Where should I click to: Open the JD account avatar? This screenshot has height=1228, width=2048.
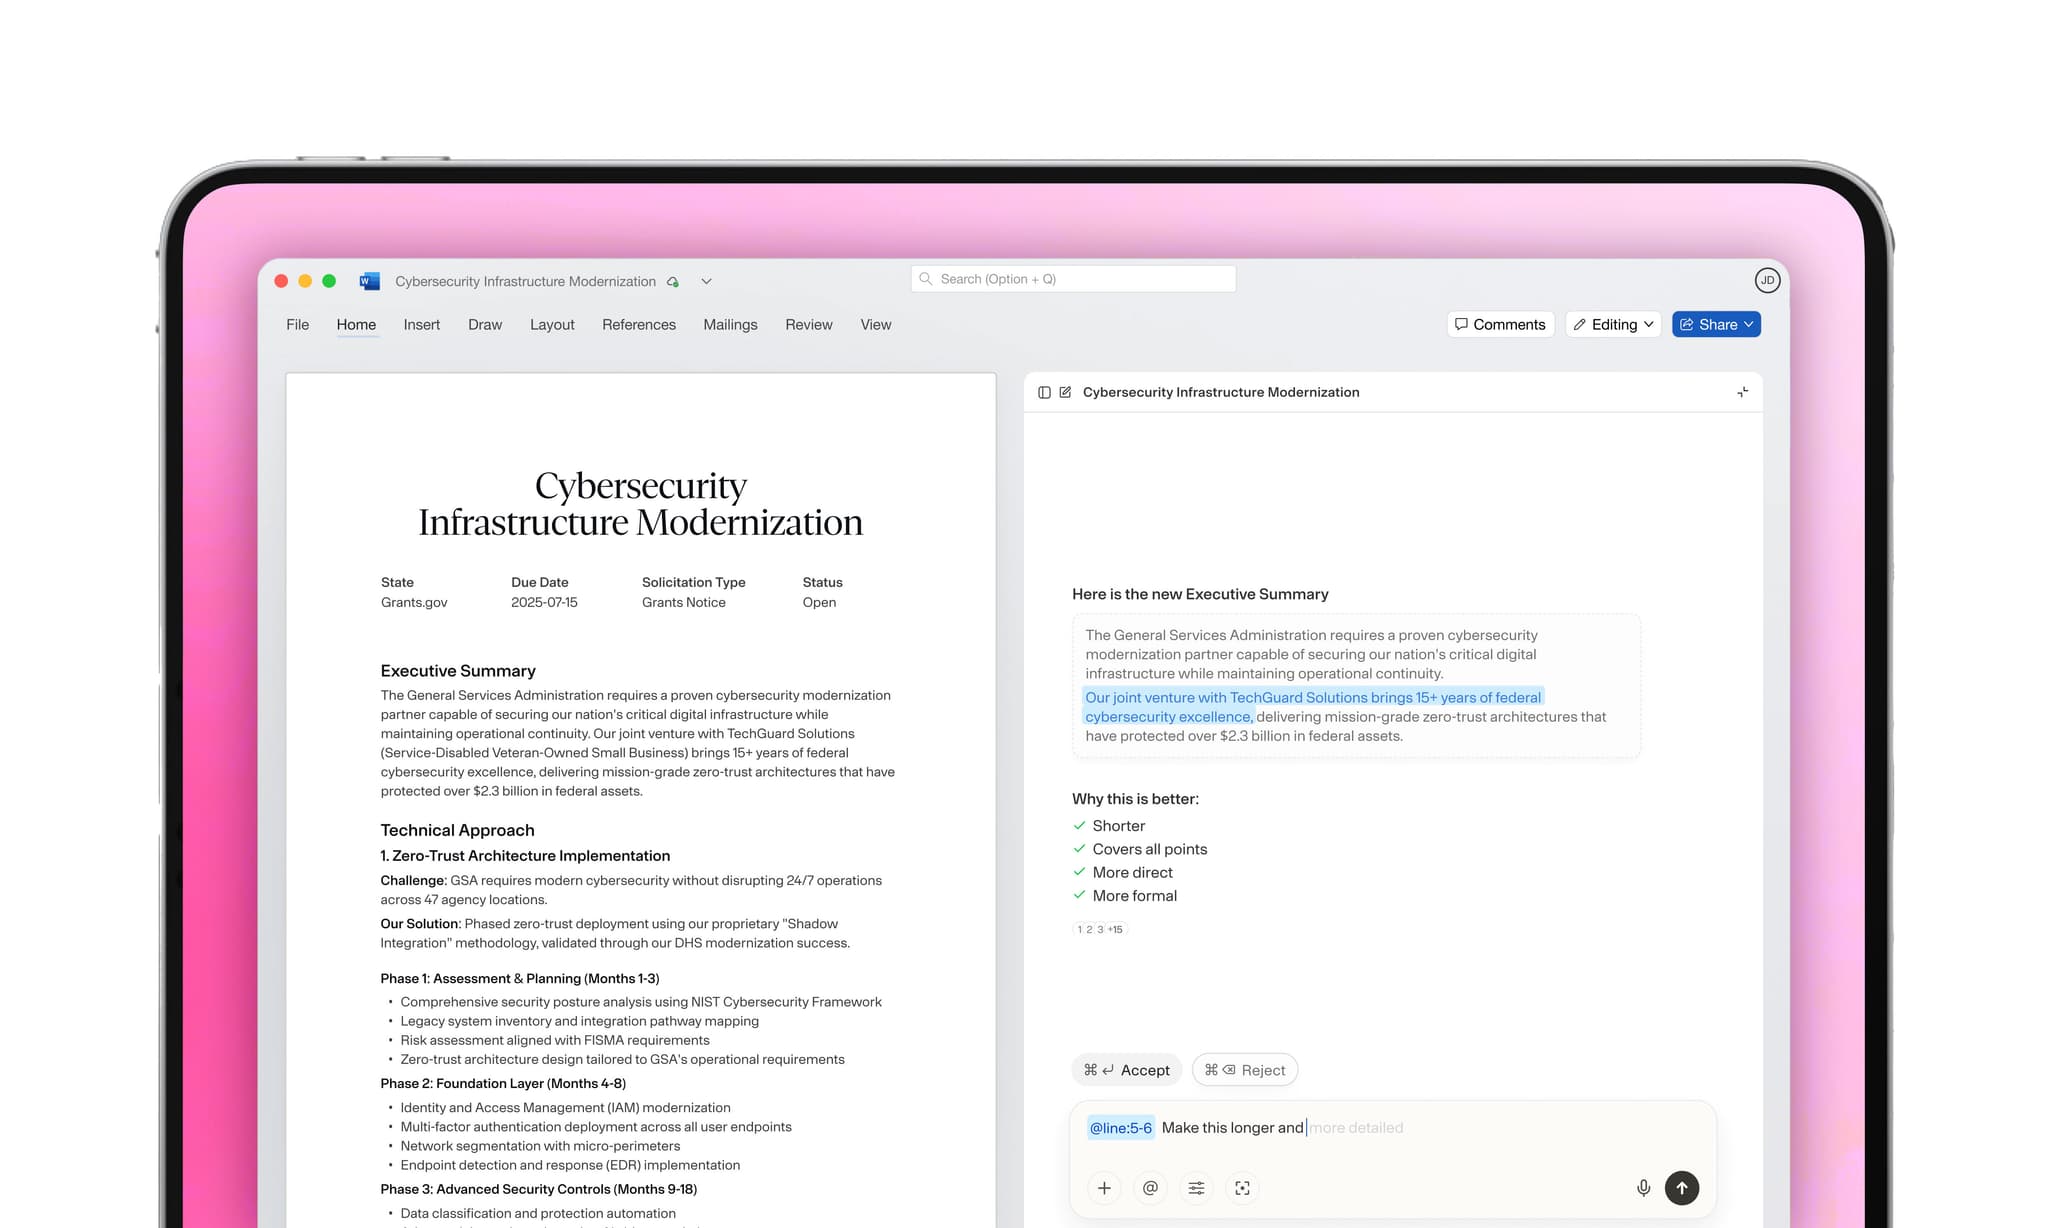[x=1767, y=281]
